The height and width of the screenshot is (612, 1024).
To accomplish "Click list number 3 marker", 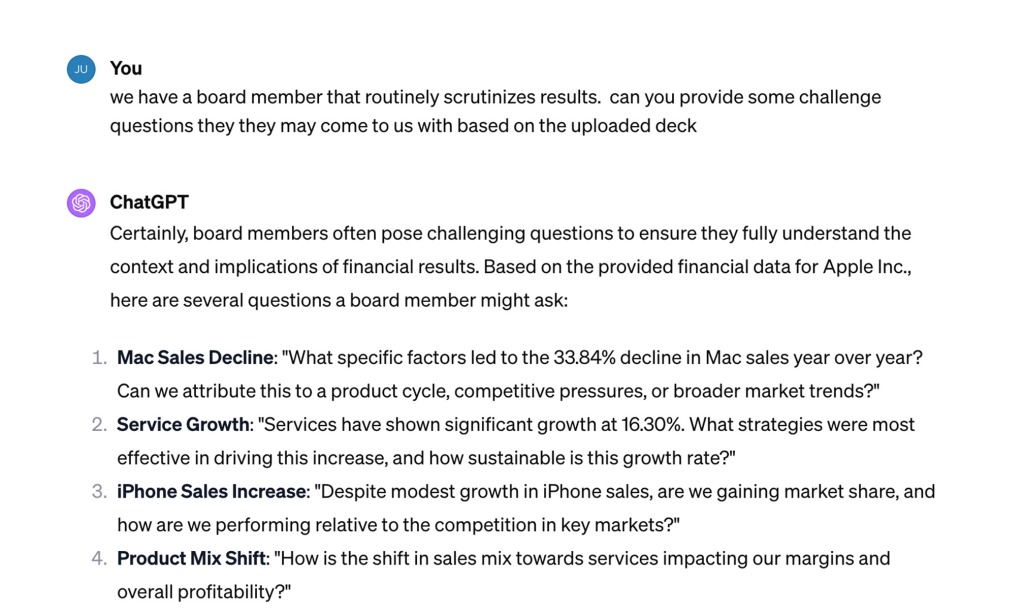I will [98, 491].
